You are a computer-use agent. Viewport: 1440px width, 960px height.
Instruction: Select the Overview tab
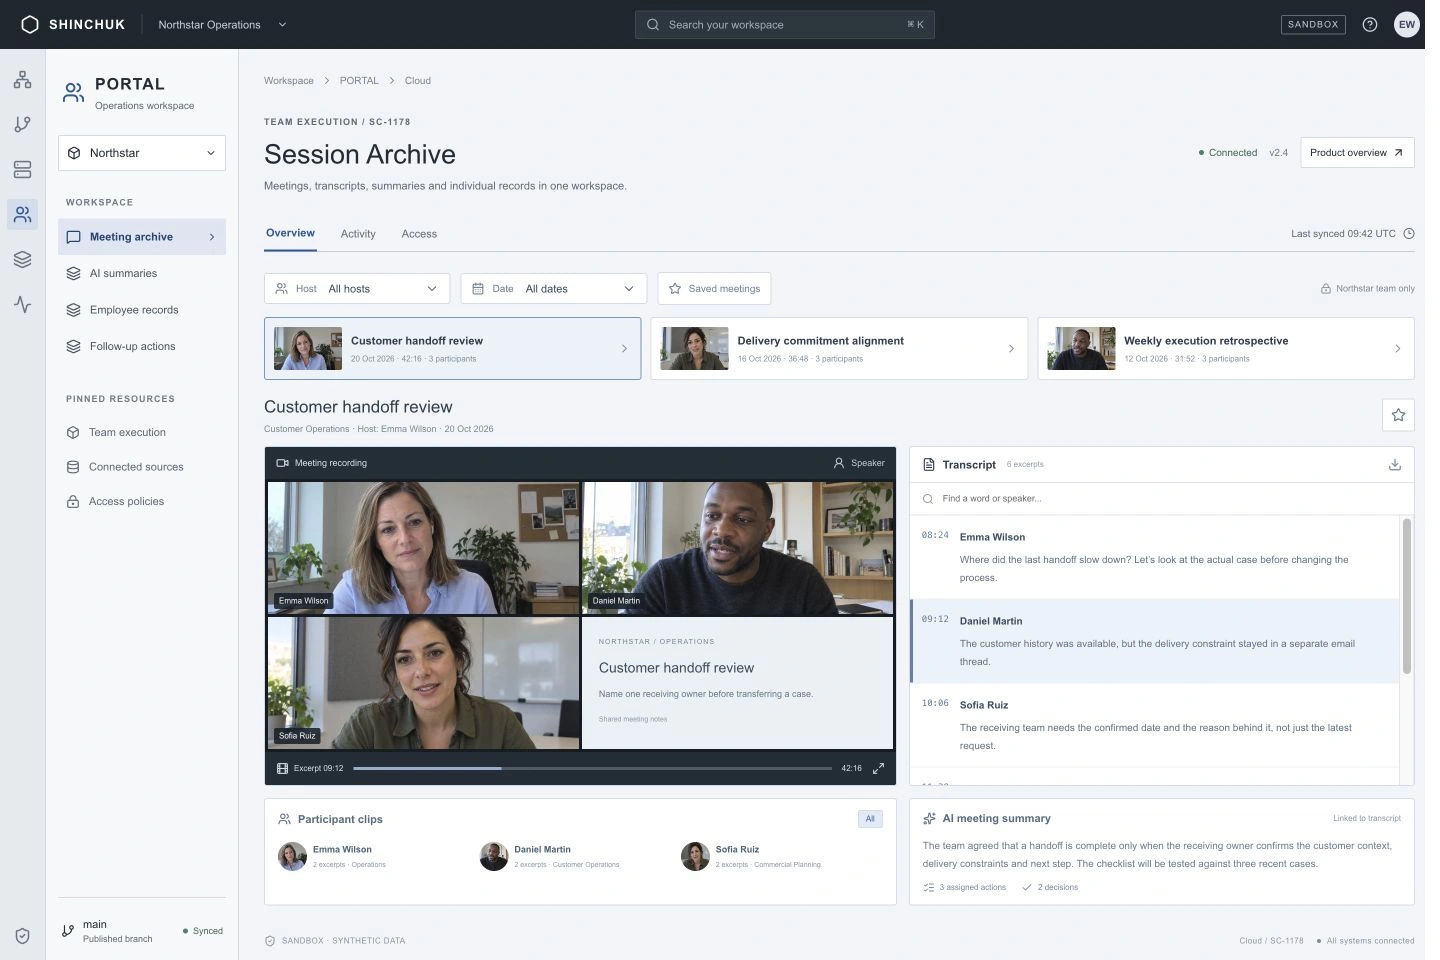[290, 233]
